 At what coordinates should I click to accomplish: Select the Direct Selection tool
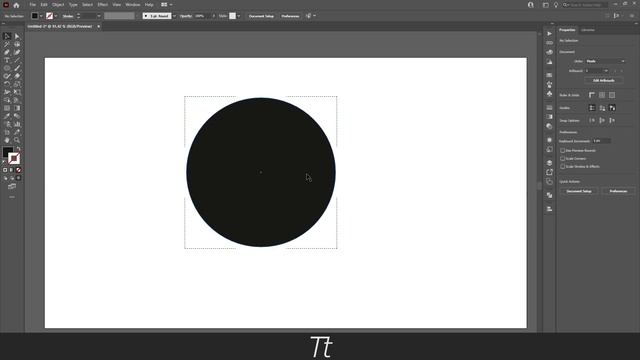click(17, 36)
